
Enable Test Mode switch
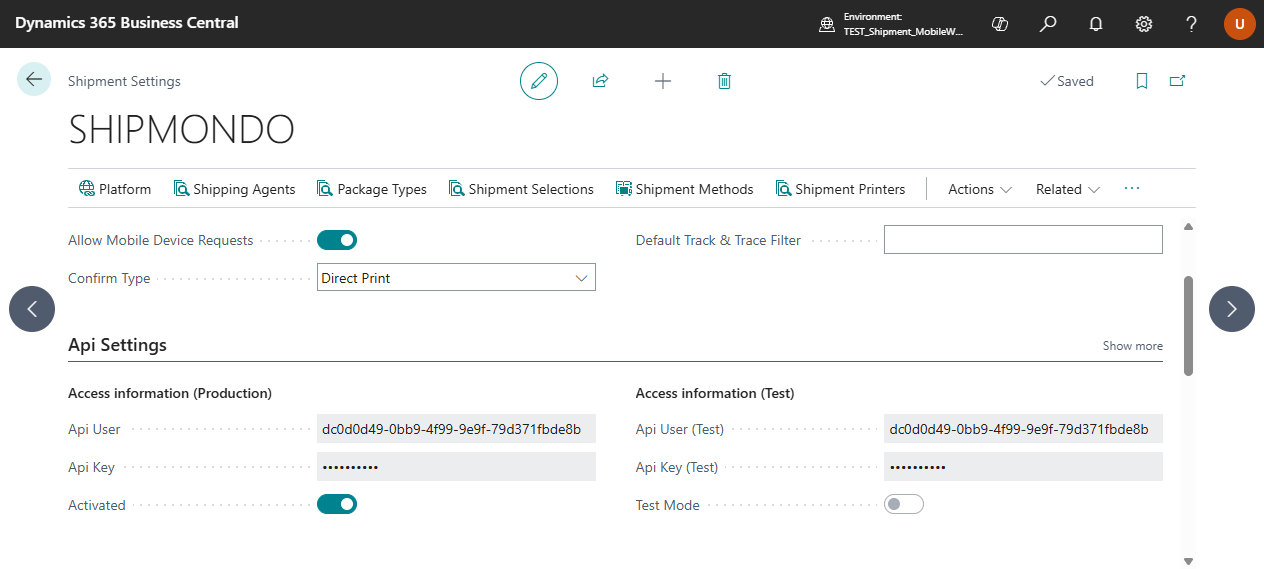click(904, 504)
